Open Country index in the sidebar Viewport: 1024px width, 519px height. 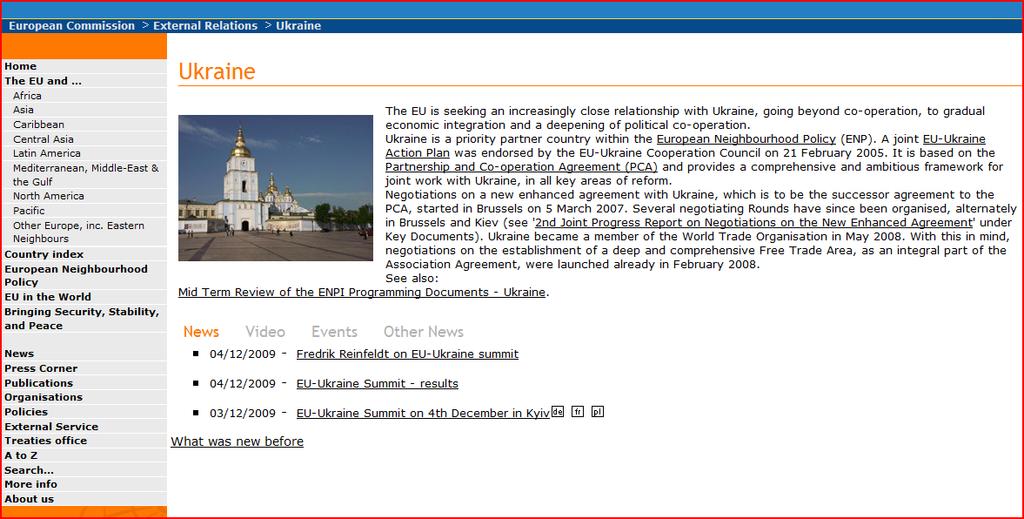(x=44, y=254)
